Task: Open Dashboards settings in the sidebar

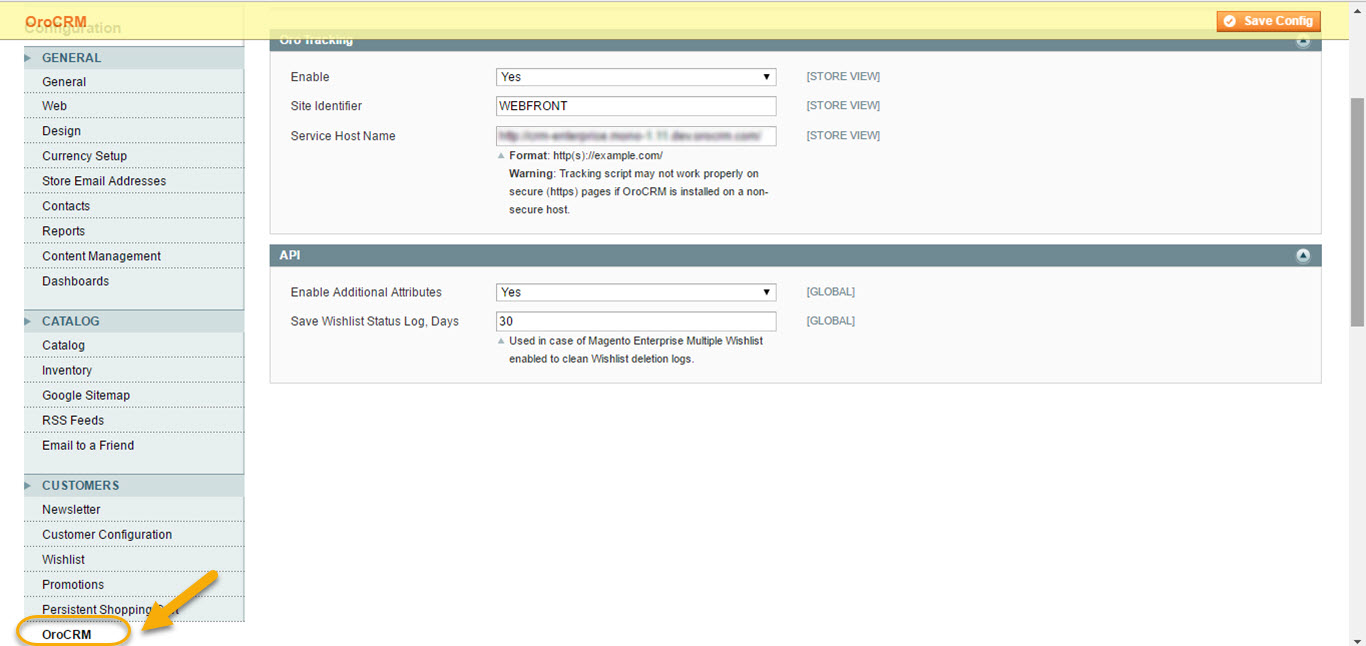Action: point(134,281)
